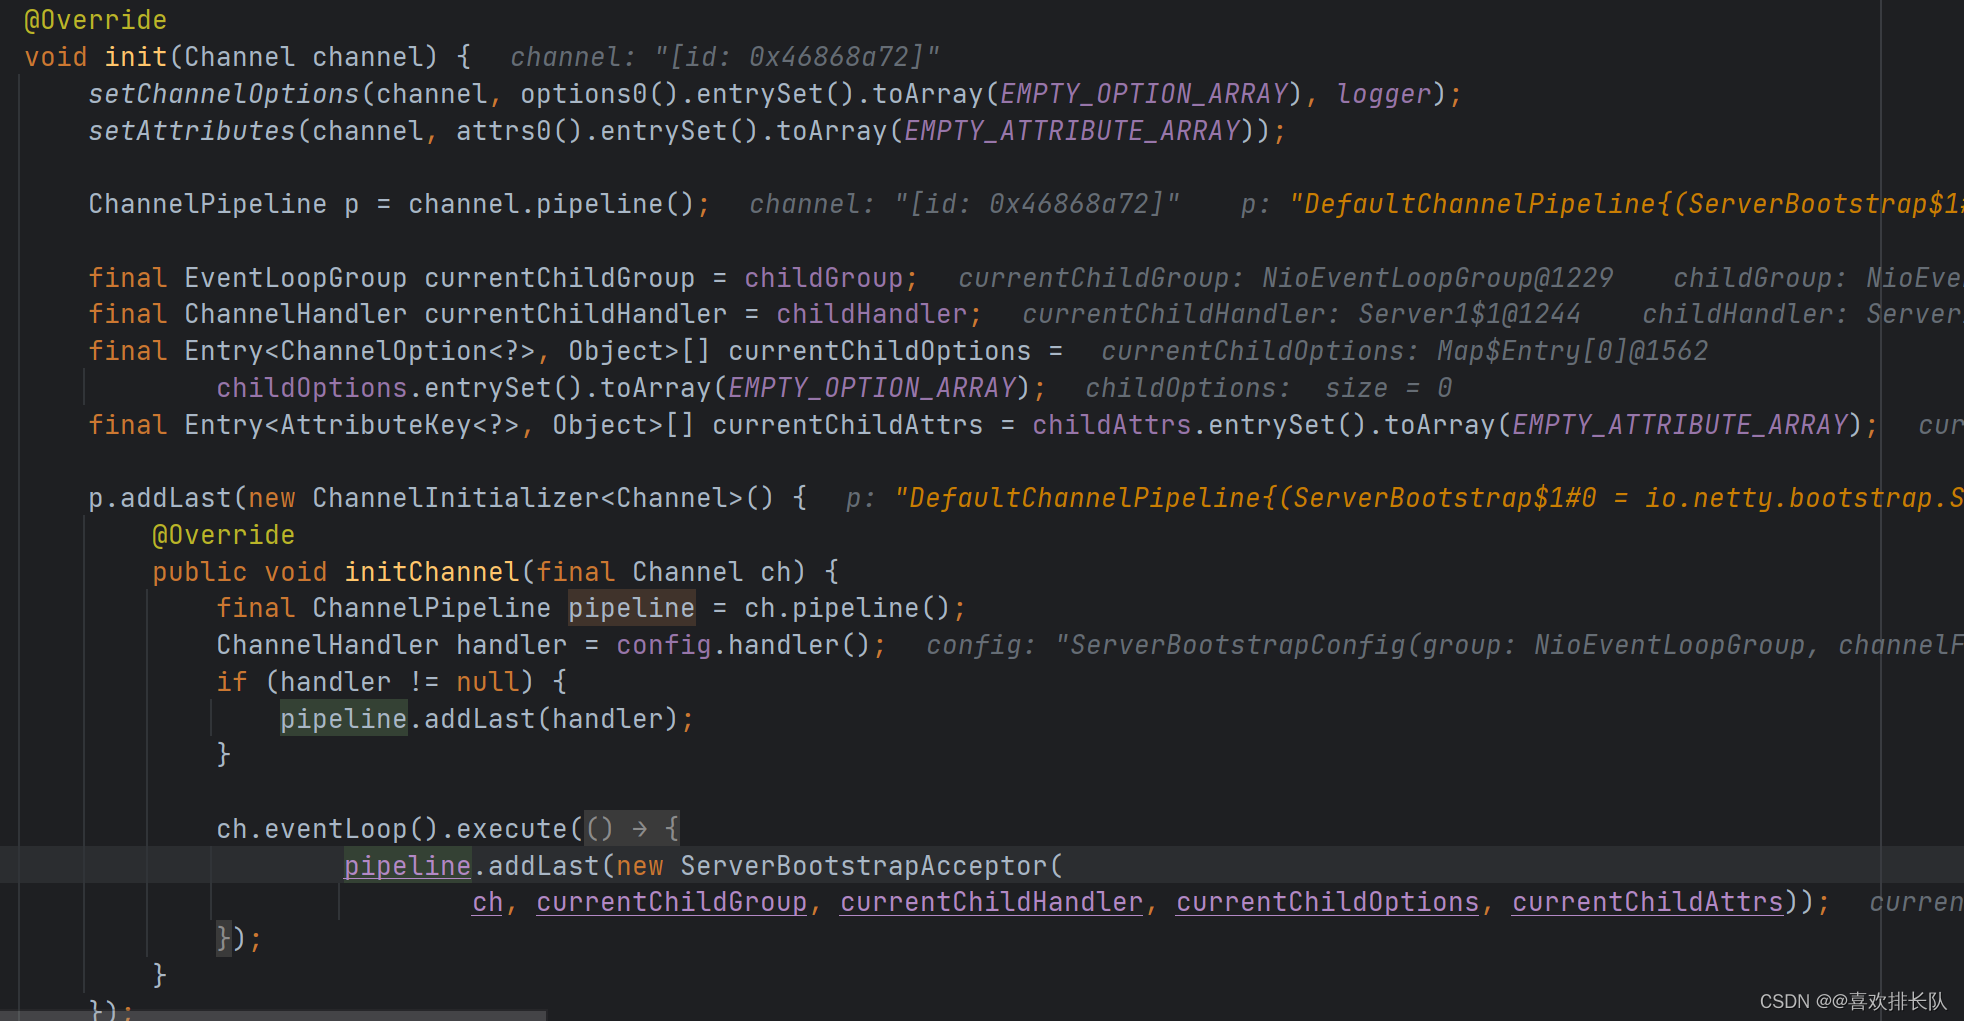Place cursor on the init method name

(136, 57)
